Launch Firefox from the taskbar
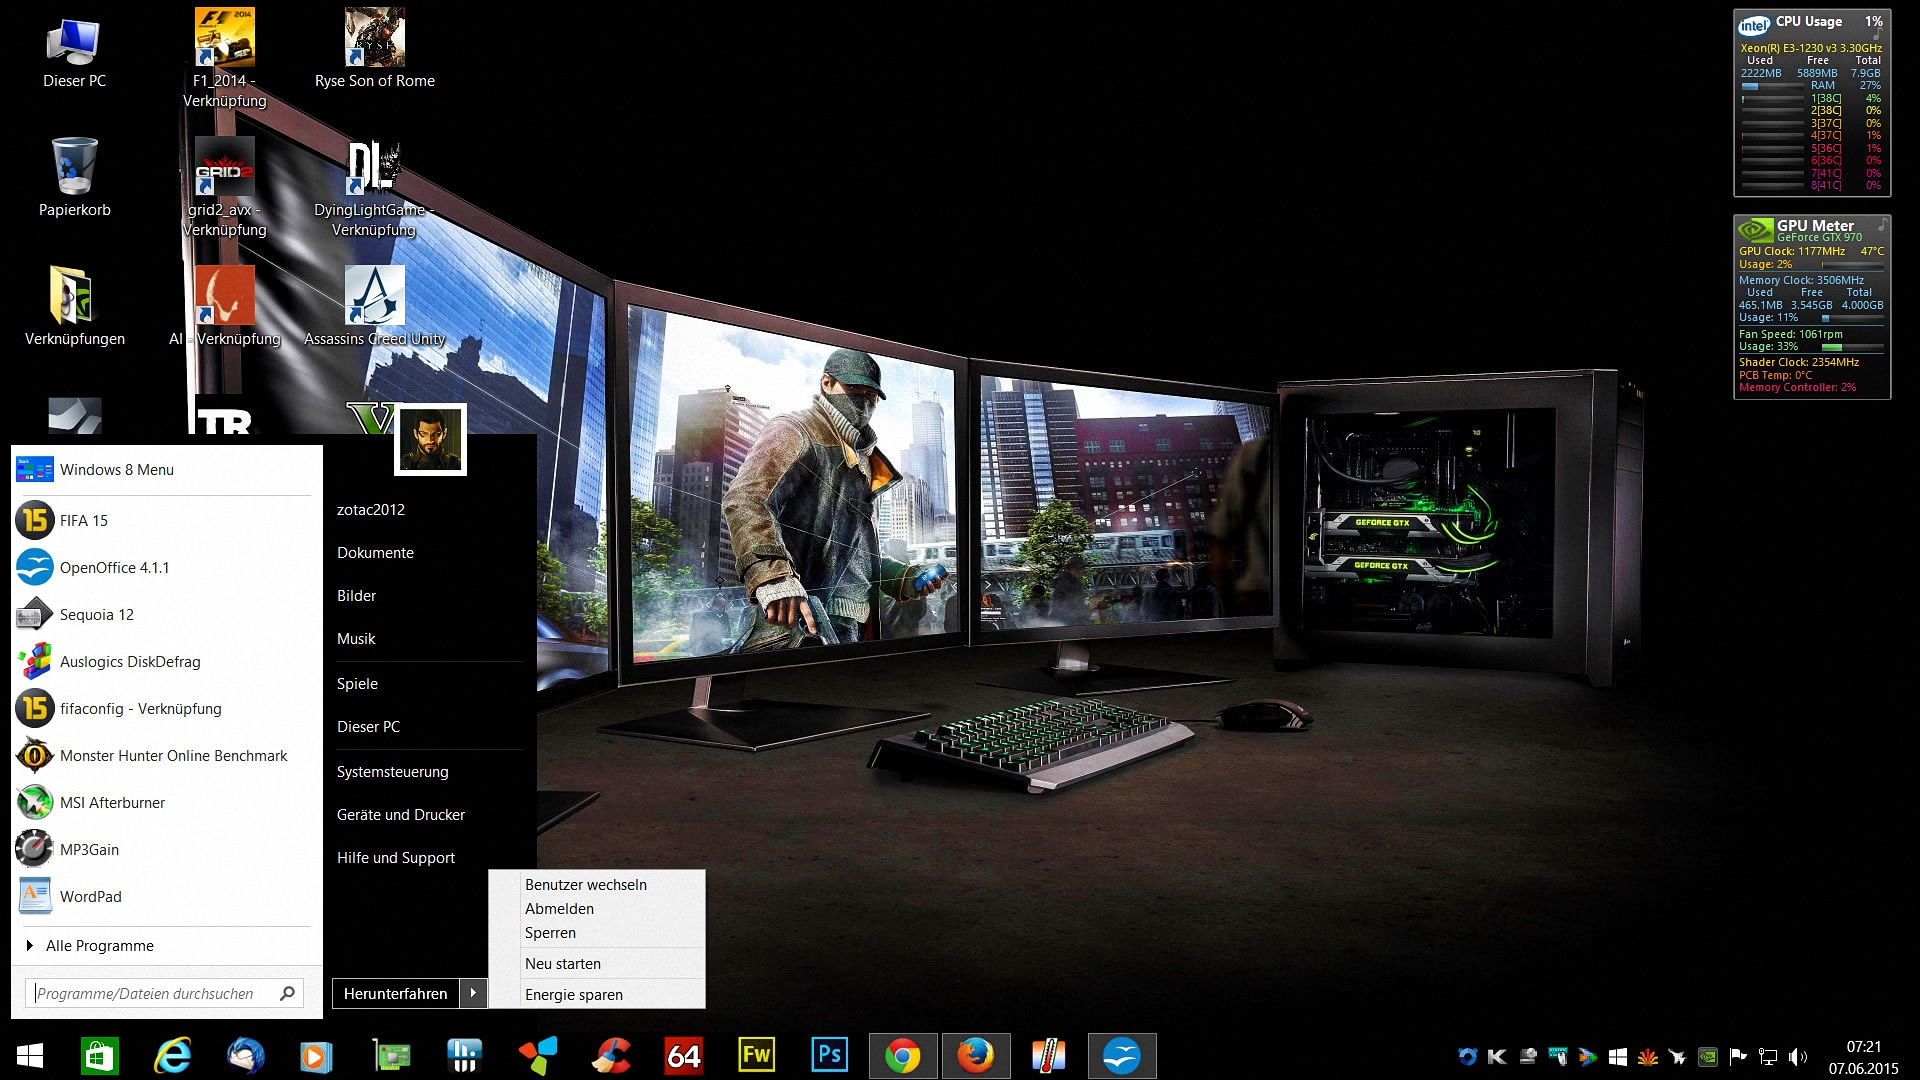The width and height of the screenshot is (1920, 1080). 975,1056
